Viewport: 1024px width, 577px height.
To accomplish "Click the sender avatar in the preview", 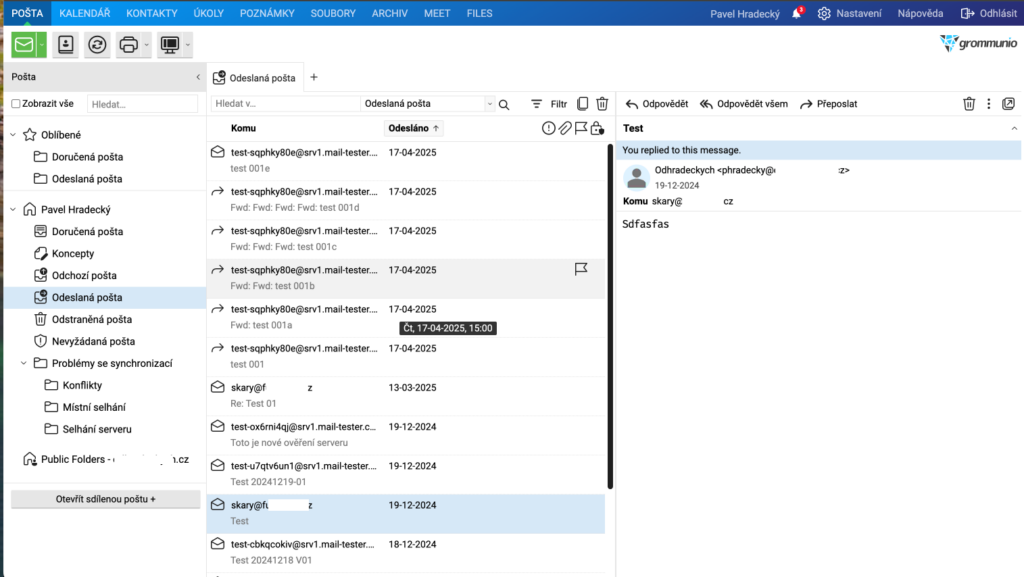I will 636,178.
